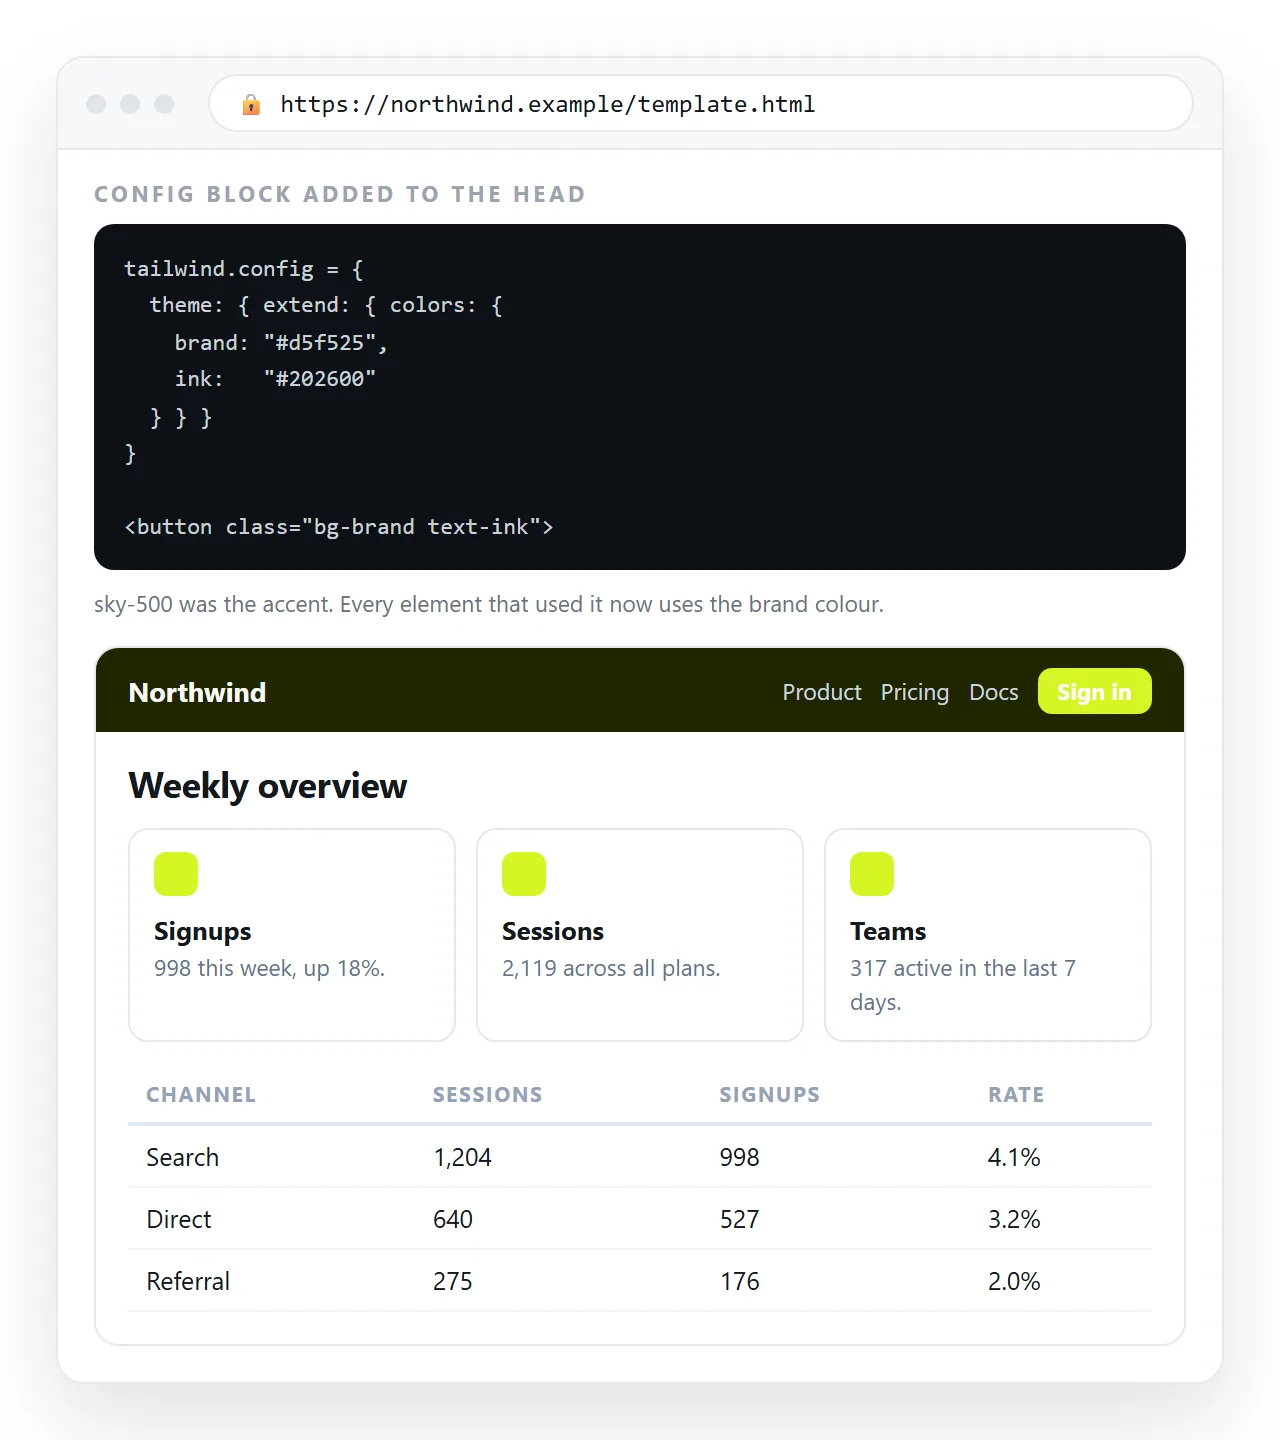
Task: Click '317 active in the last 7 days.' text
Action: click(963, 985)
